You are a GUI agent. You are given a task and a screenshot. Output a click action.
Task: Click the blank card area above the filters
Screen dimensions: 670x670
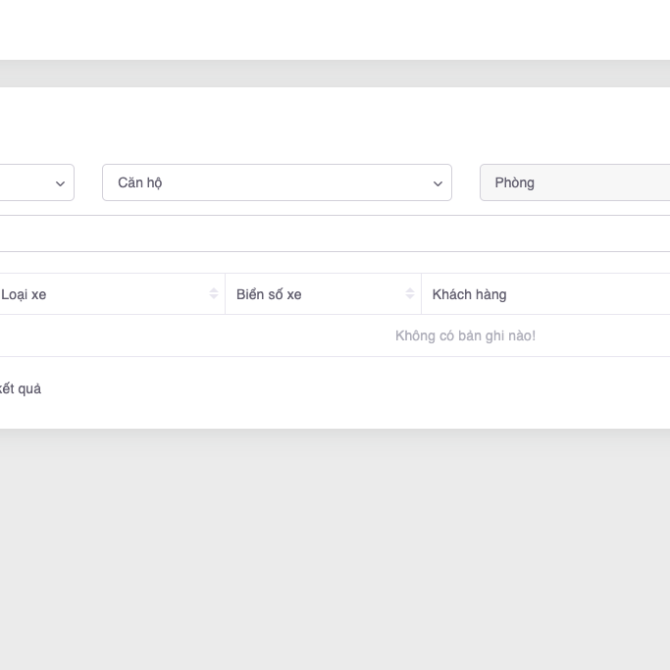(x=335, y=125)
